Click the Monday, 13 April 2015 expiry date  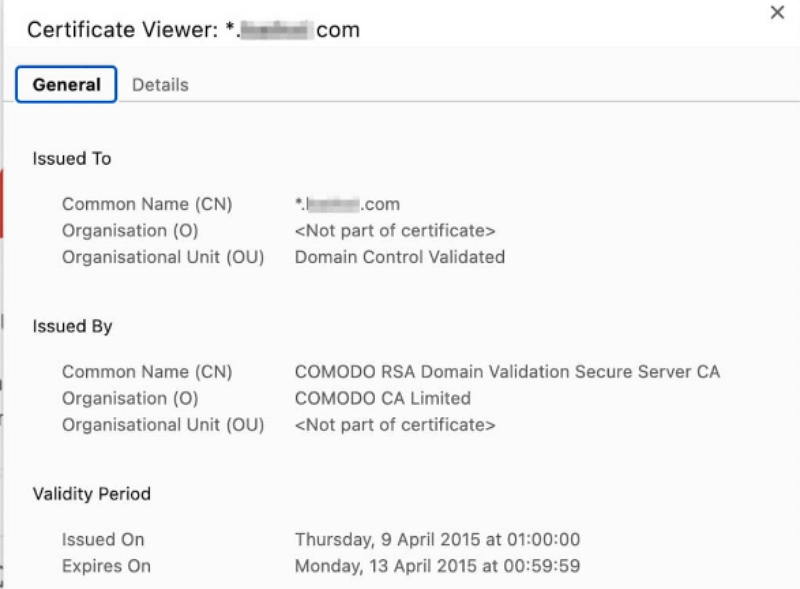point(437,566)
